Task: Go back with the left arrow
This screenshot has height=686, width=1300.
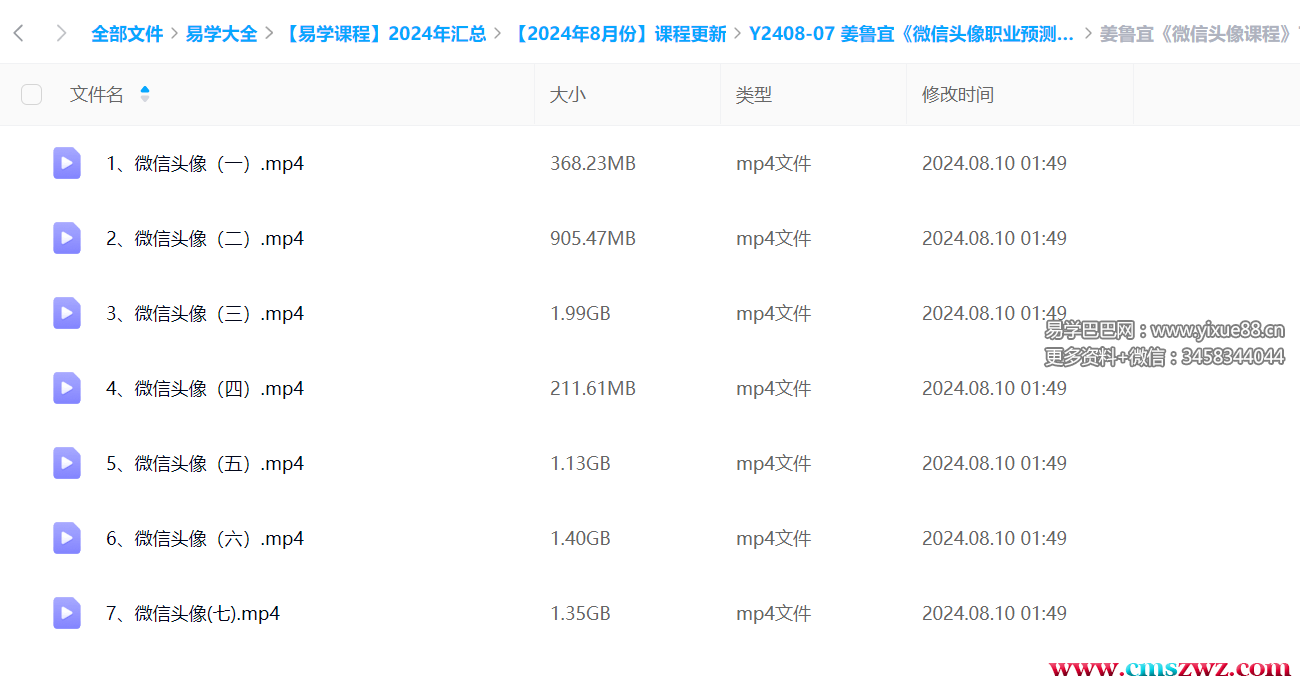Action: tap(19, 34)
